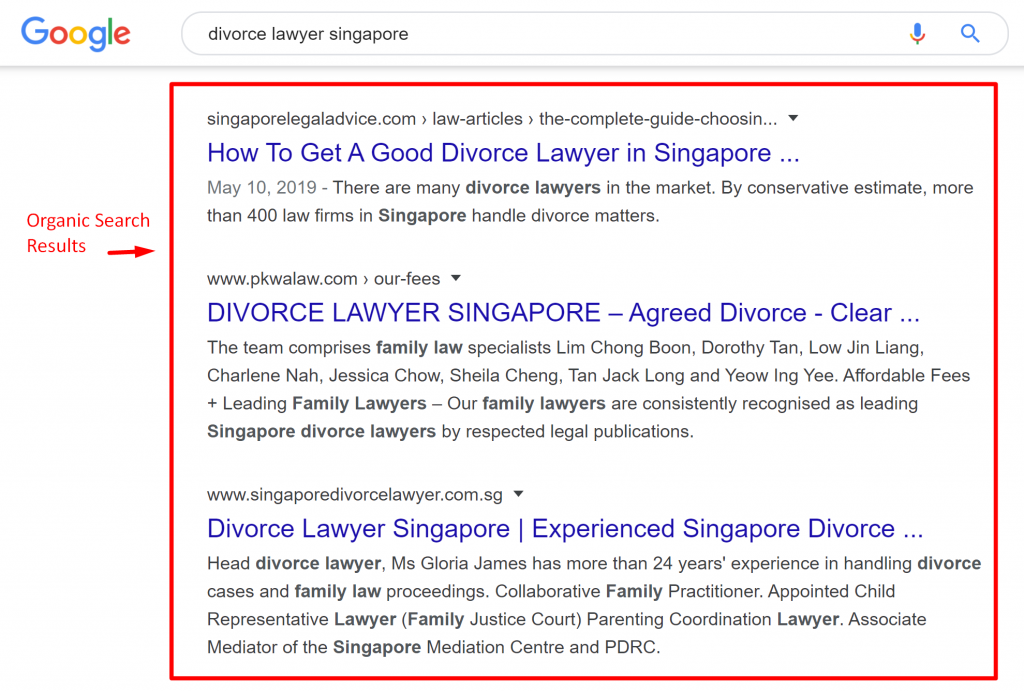Click the singaporelegaladvice.com law-articles breadcrumb URL

[492, 119]
